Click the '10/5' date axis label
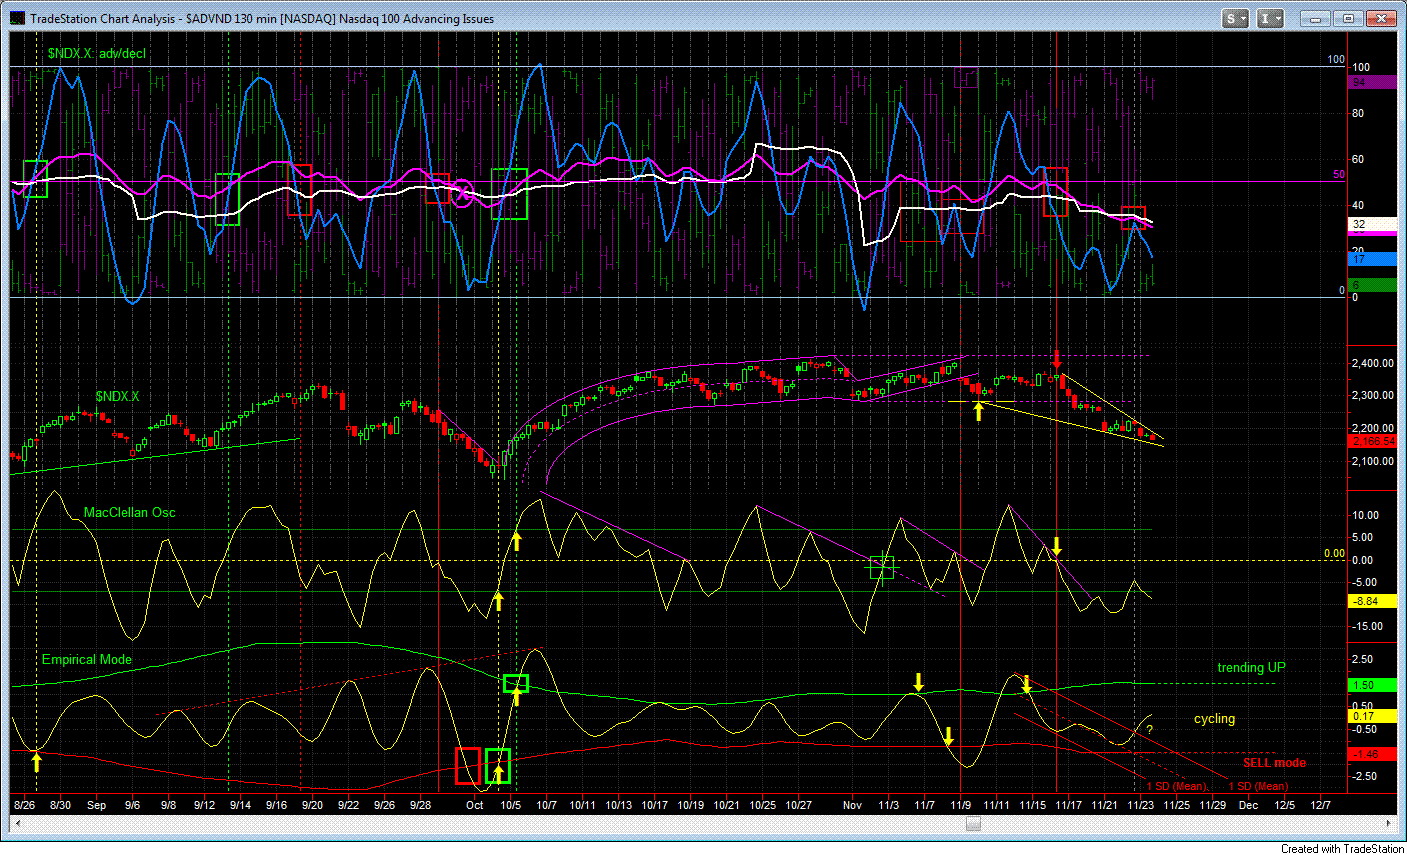 tap(510, 804)
